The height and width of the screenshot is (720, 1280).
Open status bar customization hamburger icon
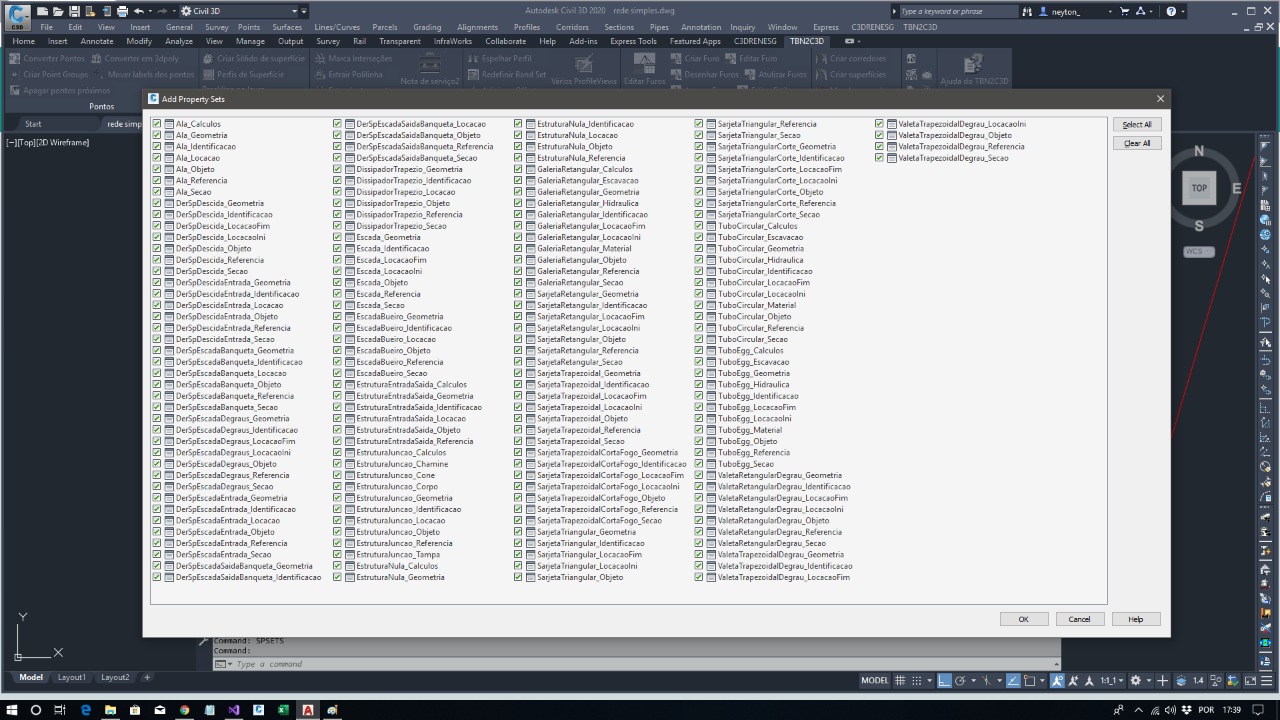tap(1265, 680)
